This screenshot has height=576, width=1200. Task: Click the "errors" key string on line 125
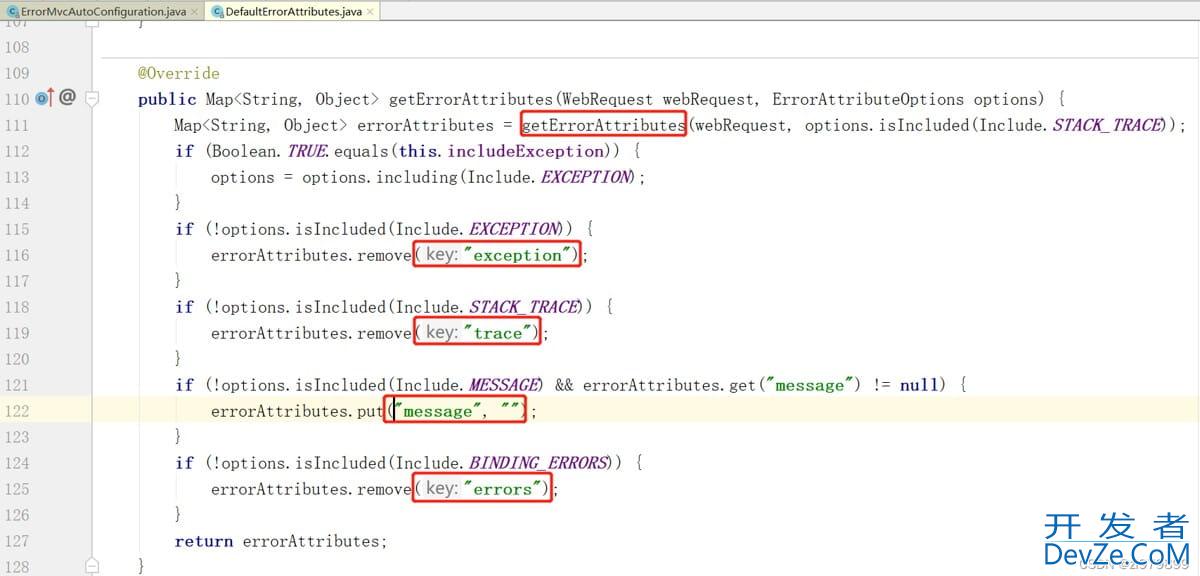[x=505, y=489]
